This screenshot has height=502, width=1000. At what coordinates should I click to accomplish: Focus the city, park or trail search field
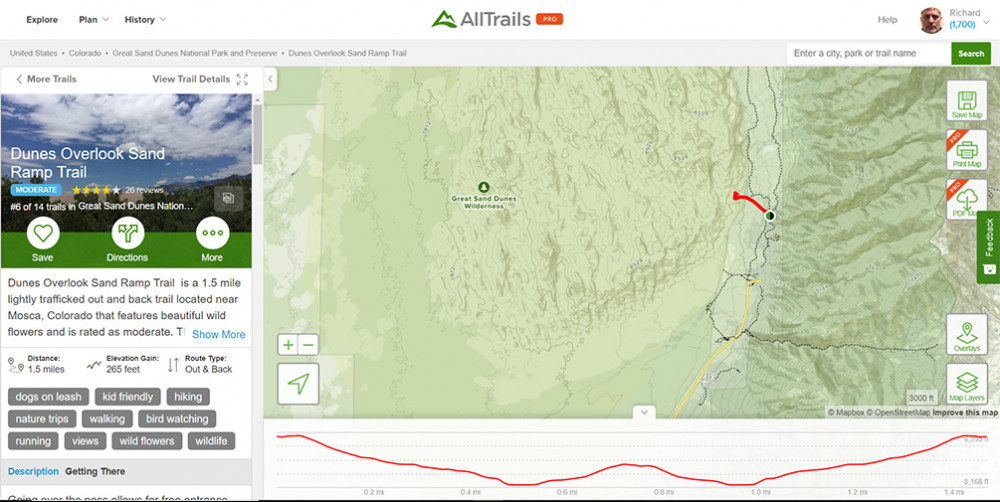[869, 54]
